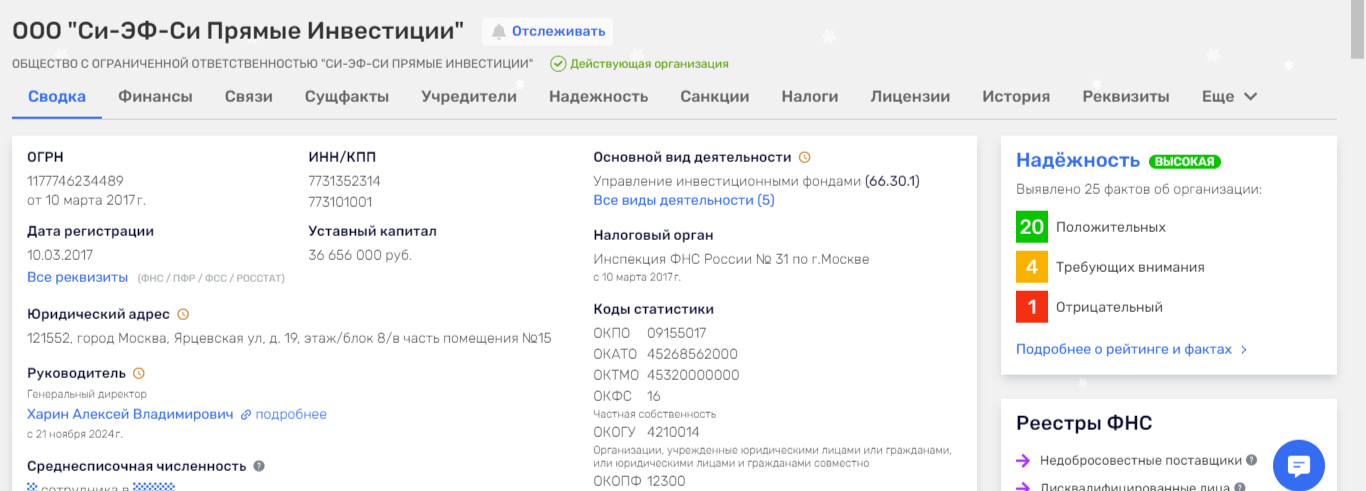Click the ОКОГУ code 4210014
This screenshot has height=491, width=1366.
pos(673,432)
